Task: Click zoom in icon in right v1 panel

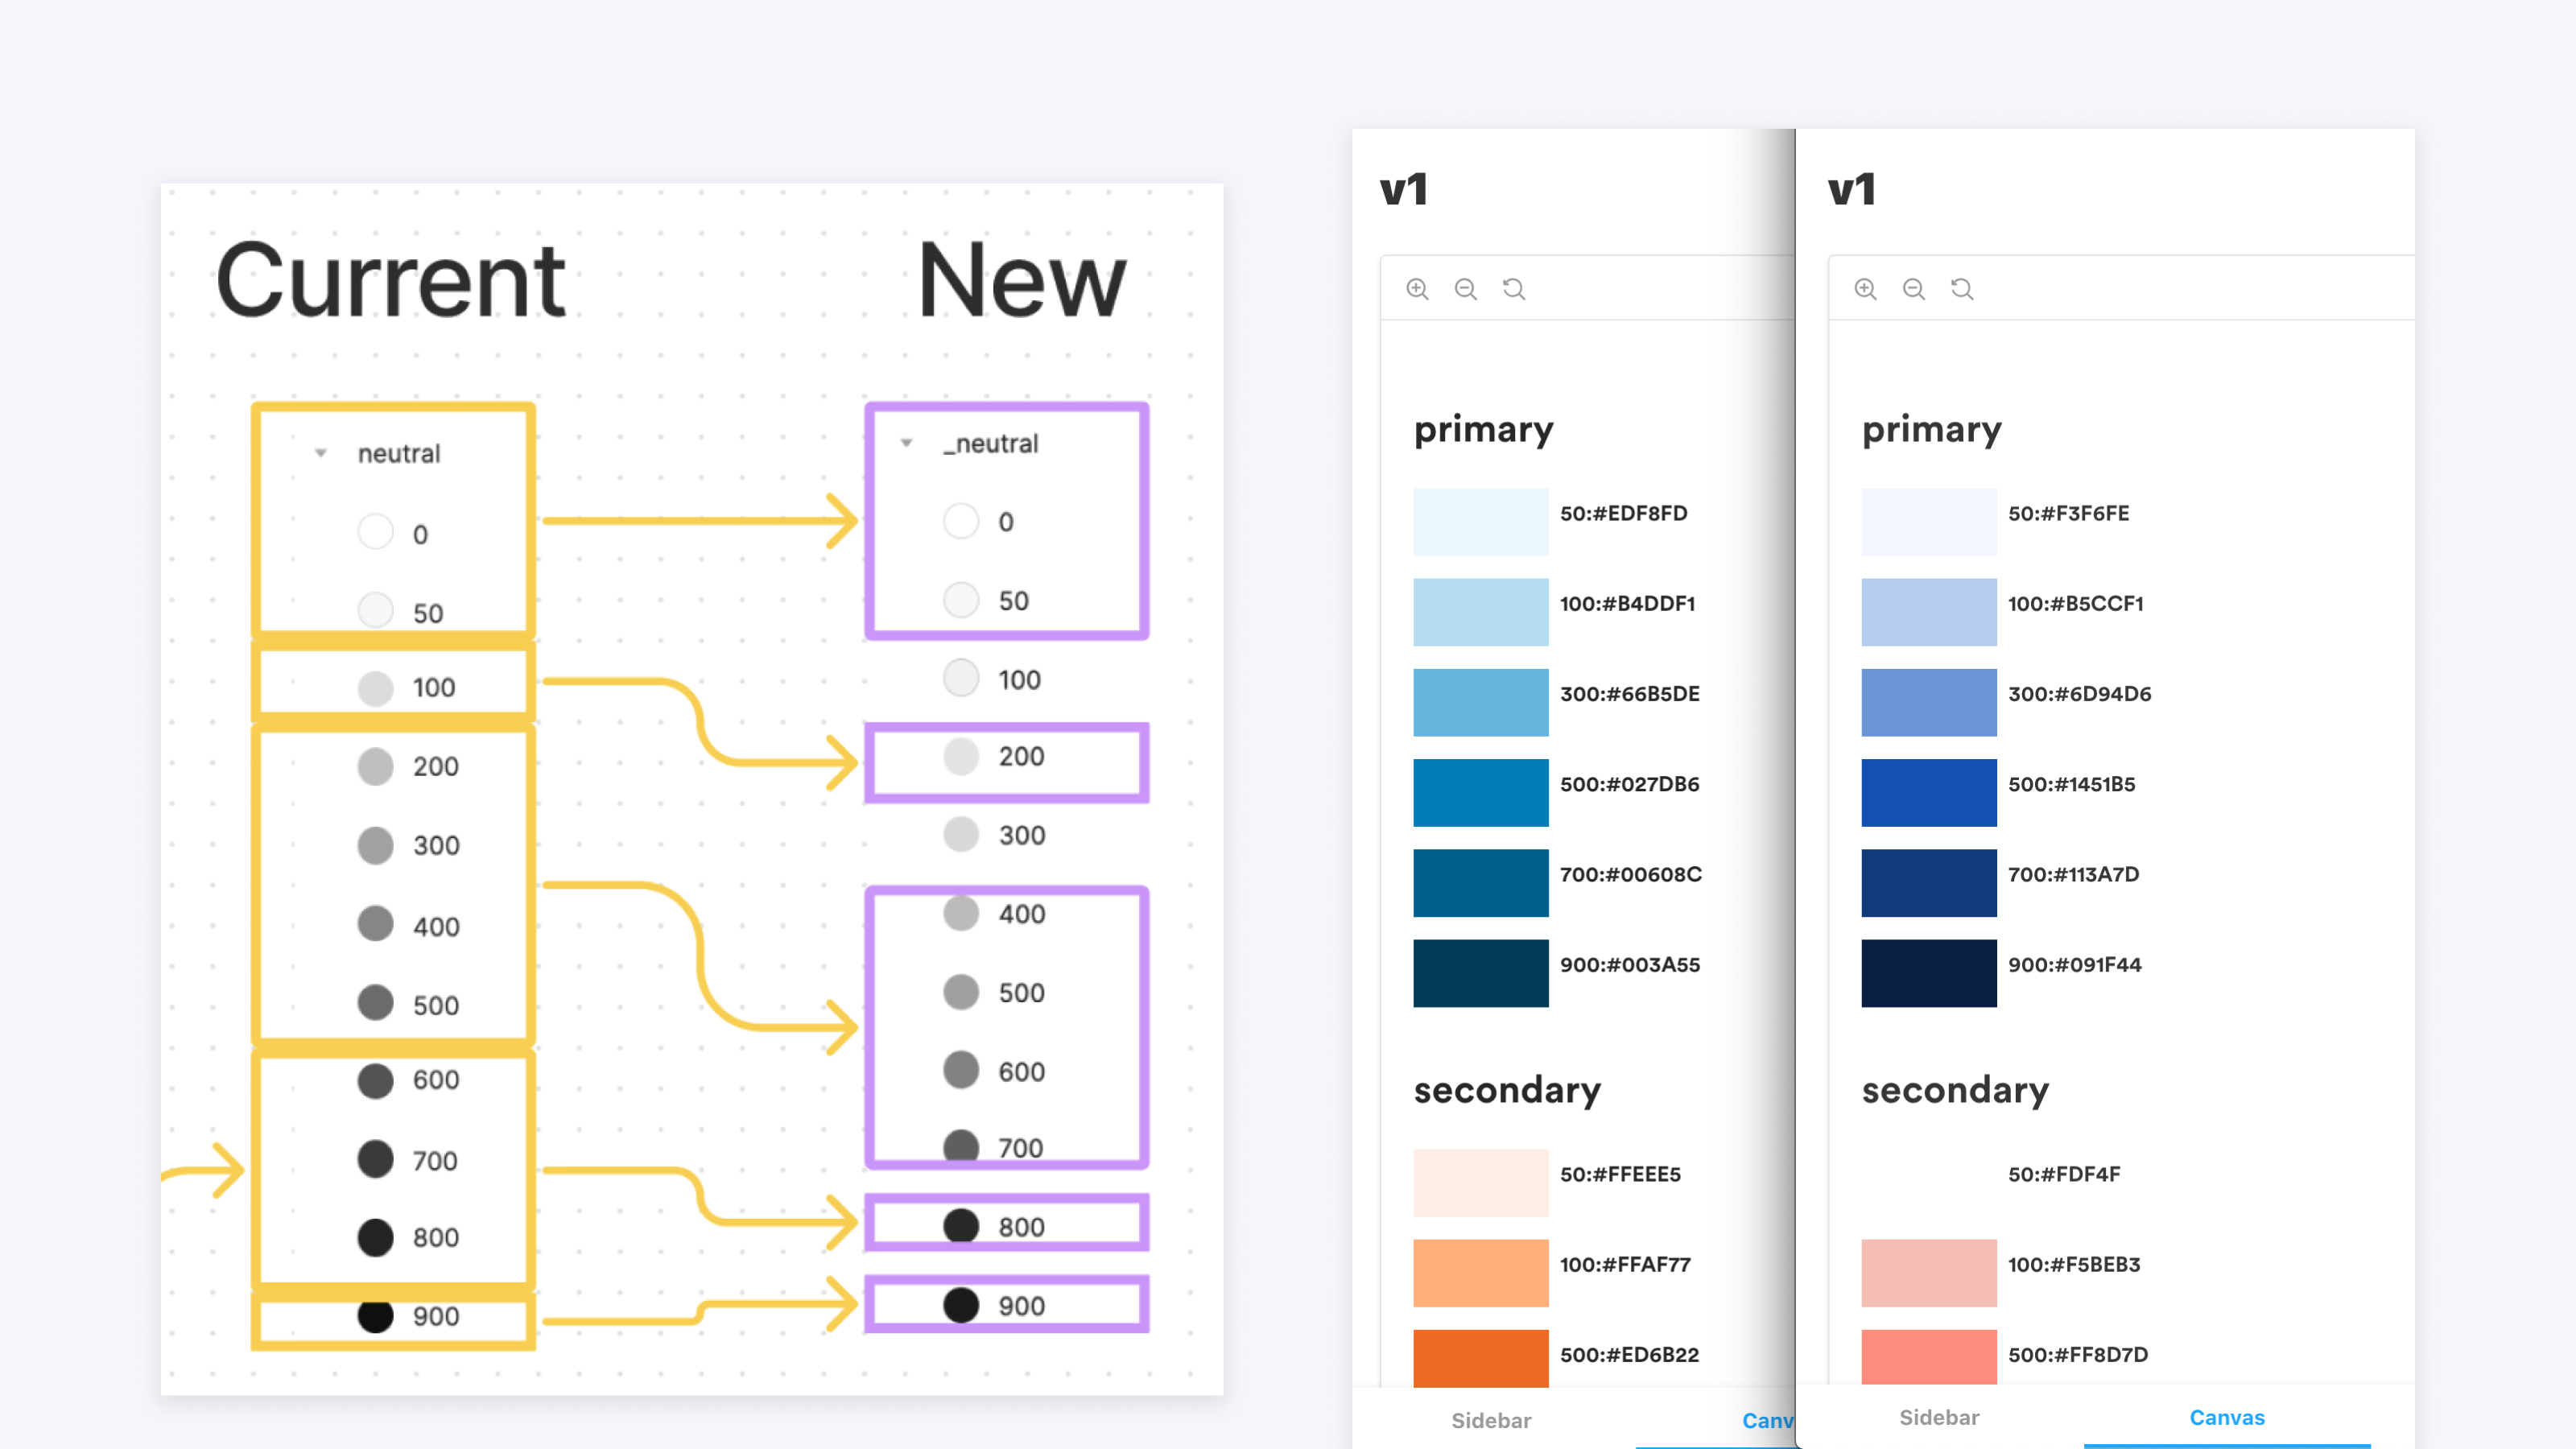Action: [x=1865, y=289]
